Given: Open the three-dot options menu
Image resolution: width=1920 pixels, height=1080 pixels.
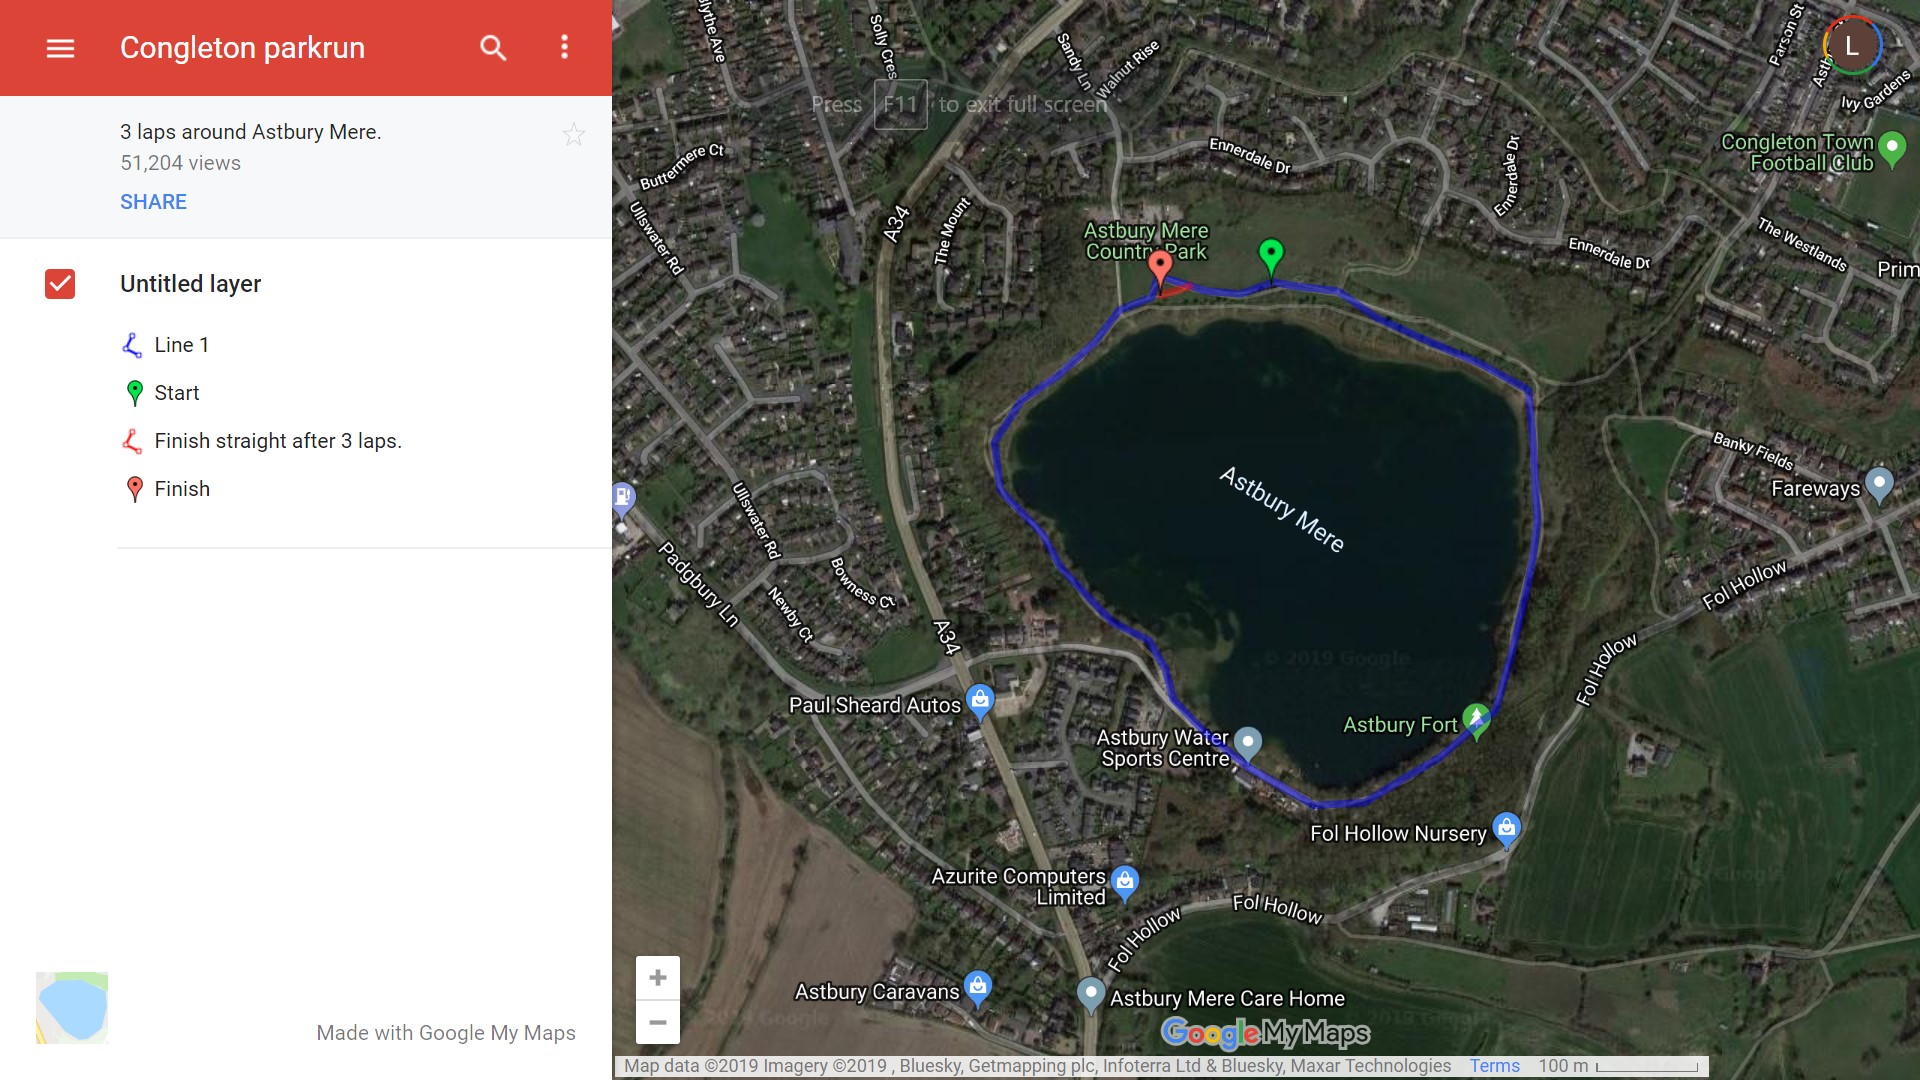Looking at the screenshot, I should pos(564,48).
